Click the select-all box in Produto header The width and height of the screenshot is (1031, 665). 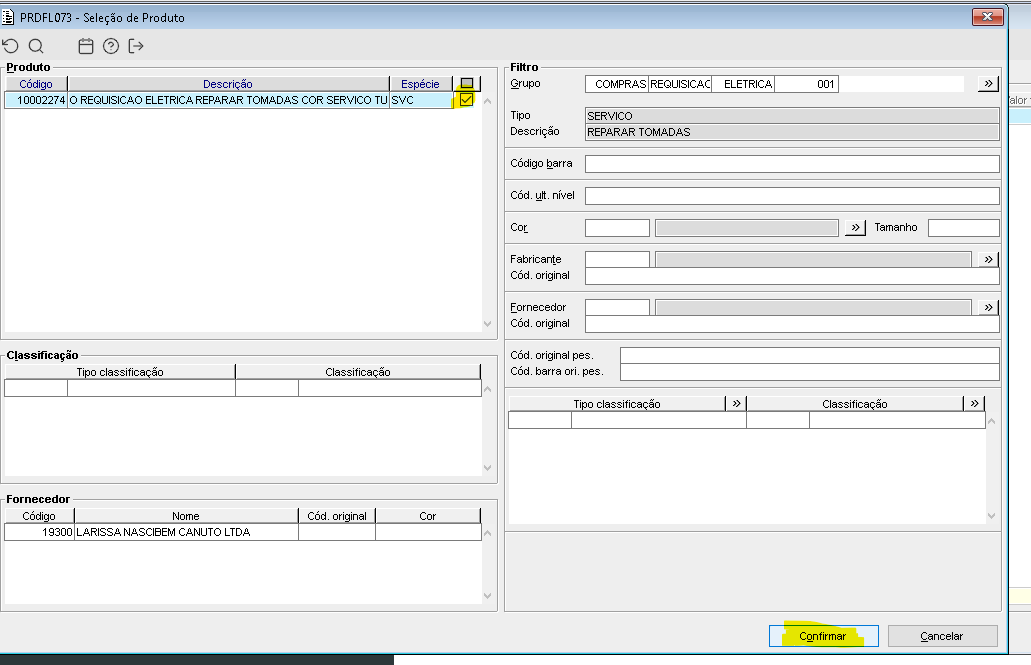467,84
